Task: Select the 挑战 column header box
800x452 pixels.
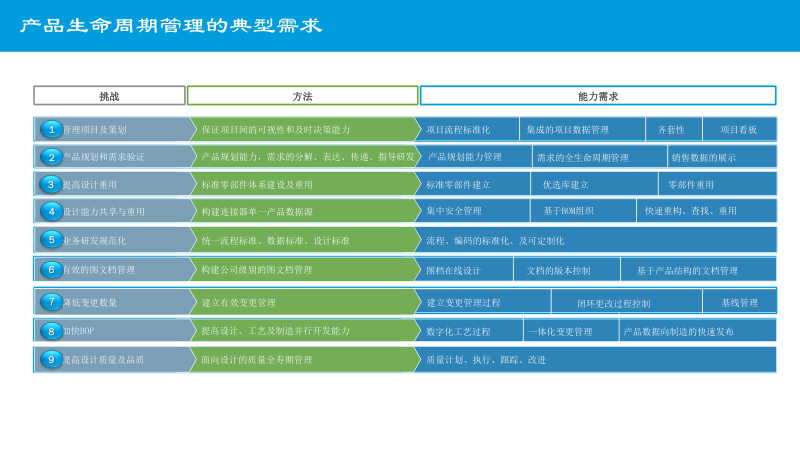Action: (x=109, y=96)
